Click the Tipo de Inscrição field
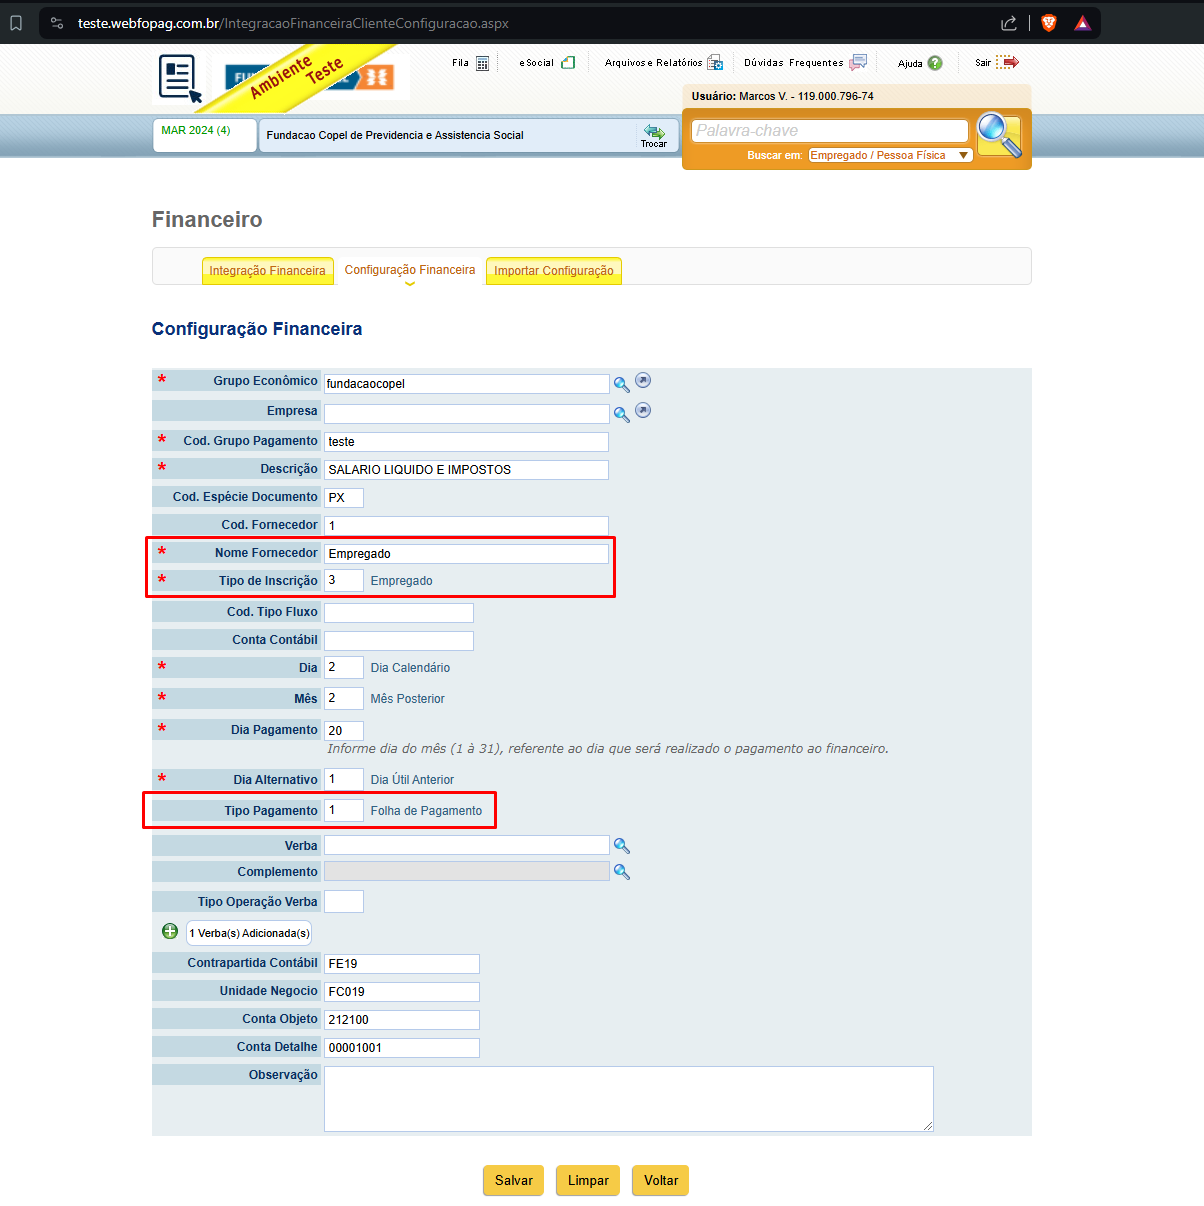Screen dimensions: 1204x1206 344,580
